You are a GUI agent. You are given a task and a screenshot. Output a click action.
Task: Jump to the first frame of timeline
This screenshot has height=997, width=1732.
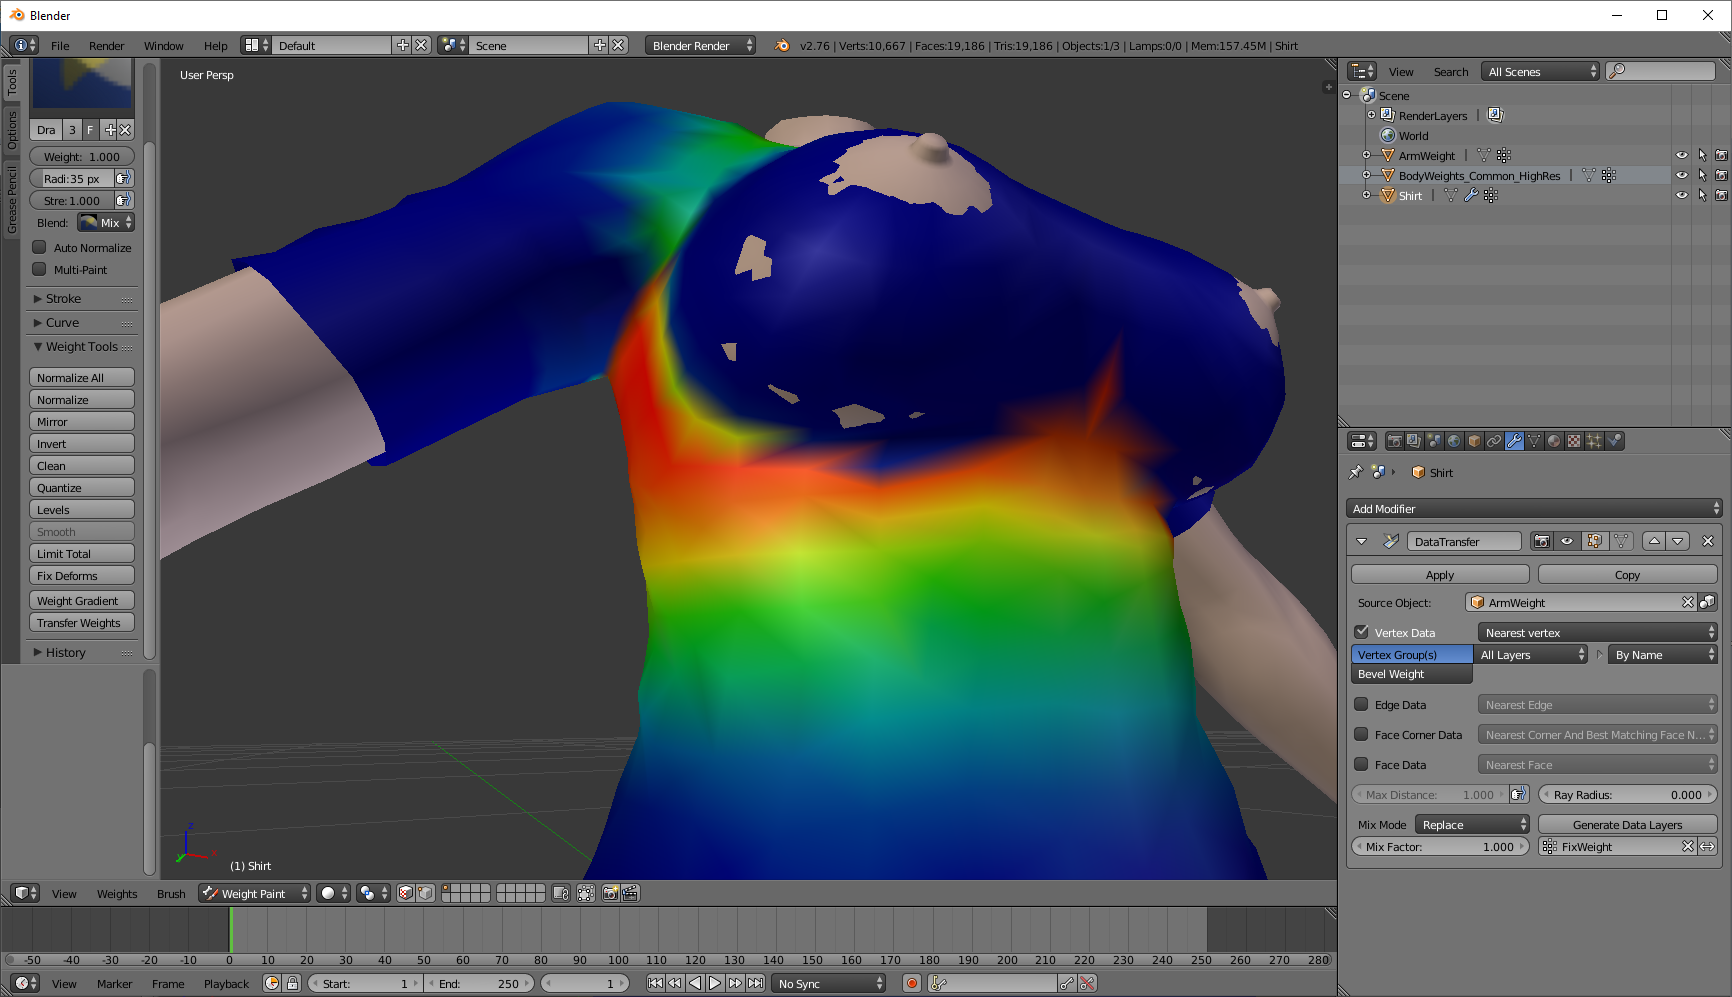tap(655, 983)
